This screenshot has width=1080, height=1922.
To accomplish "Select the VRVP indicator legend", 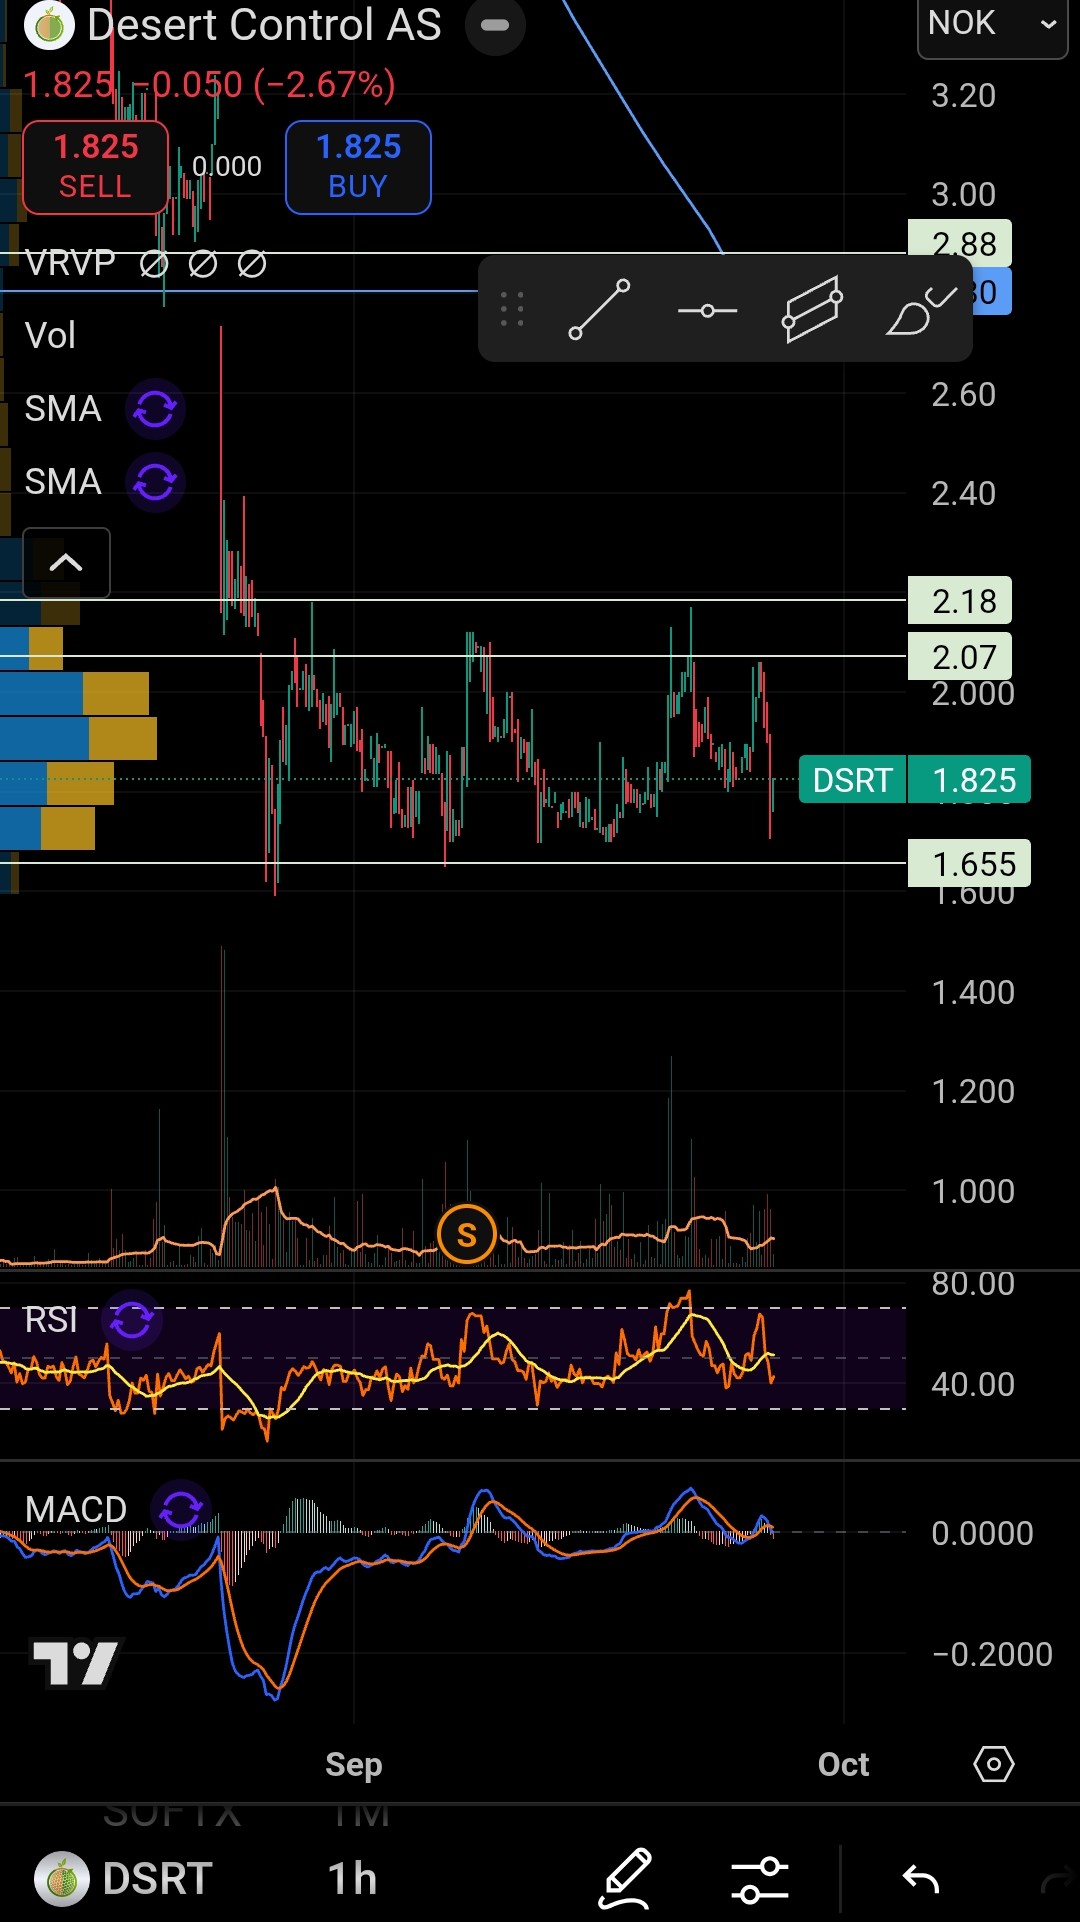I will 70,263.
